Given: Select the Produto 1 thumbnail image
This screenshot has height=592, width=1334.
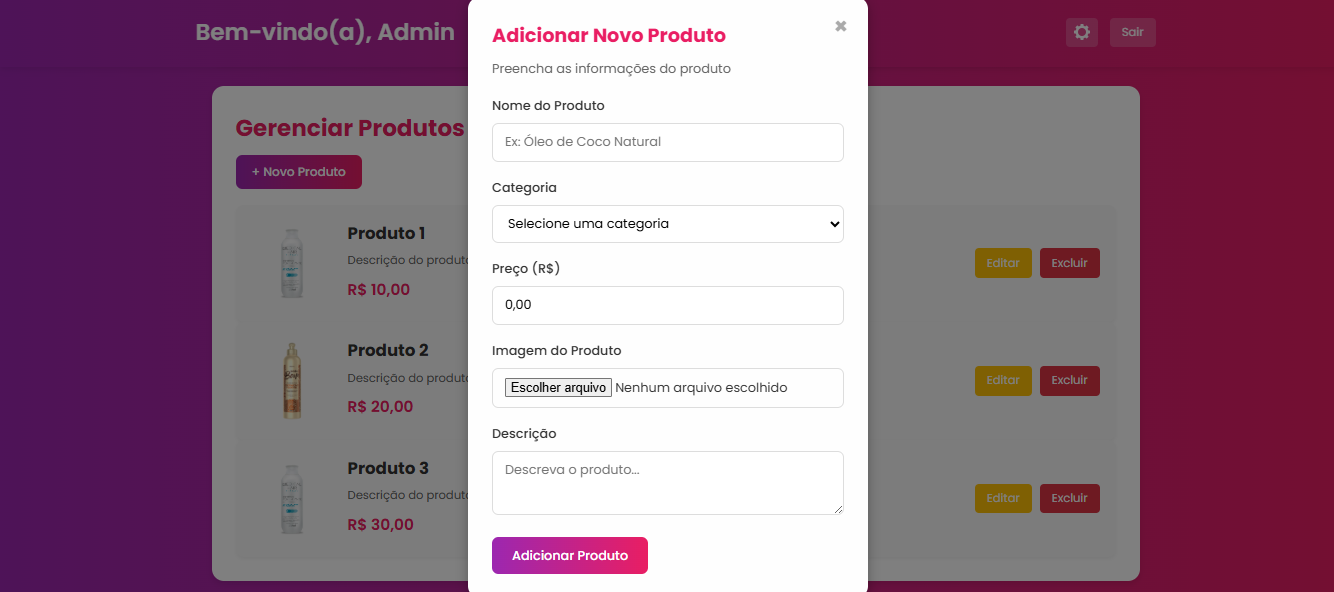Looking at the screenshot, I should point(291,262).
